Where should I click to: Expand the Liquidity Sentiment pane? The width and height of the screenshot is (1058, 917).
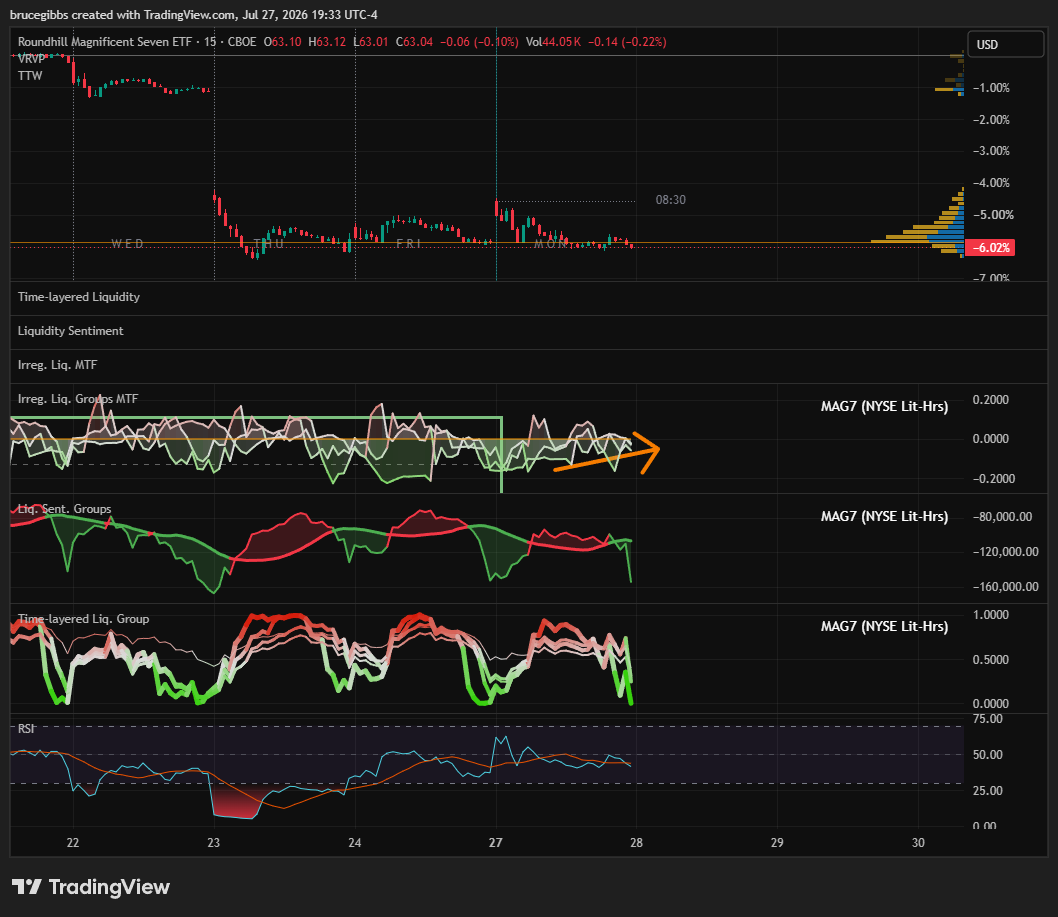pos(70,331)
